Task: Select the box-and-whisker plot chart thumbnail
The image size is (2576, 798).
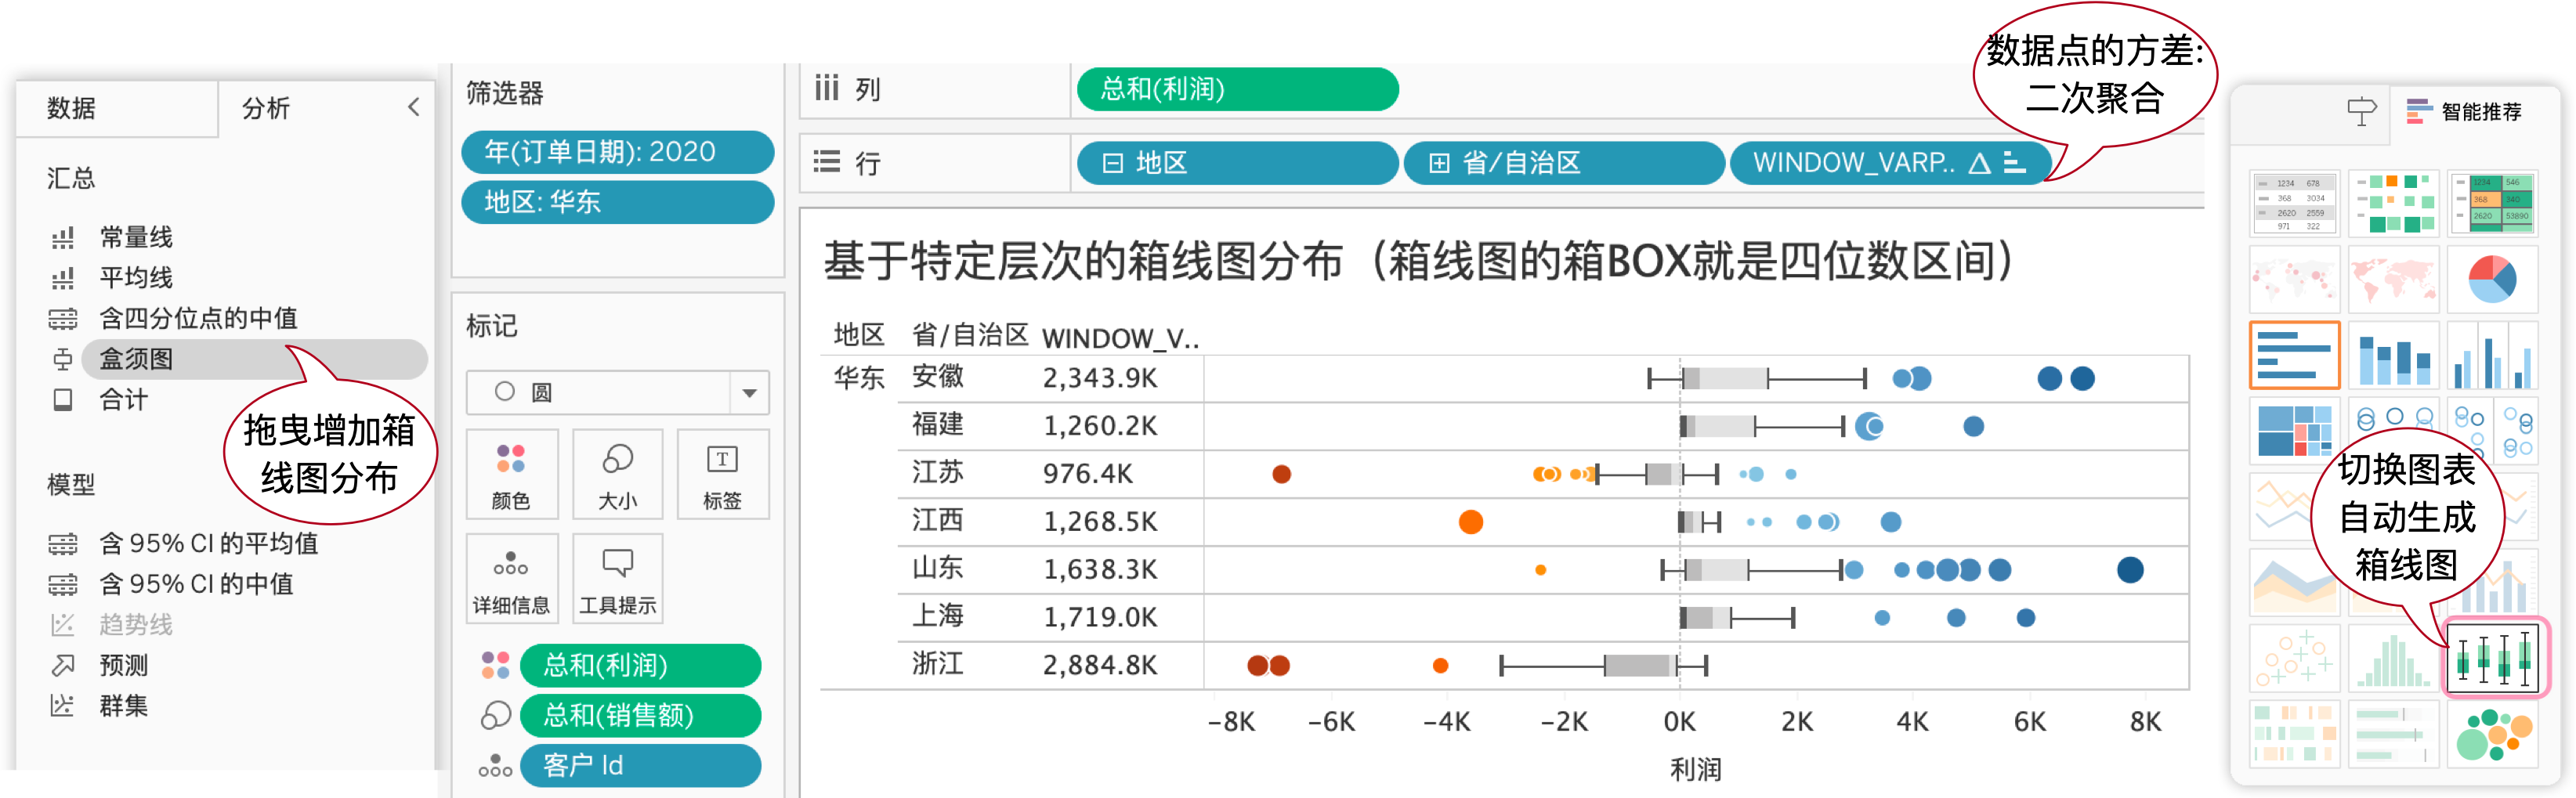Action: 2493,657
